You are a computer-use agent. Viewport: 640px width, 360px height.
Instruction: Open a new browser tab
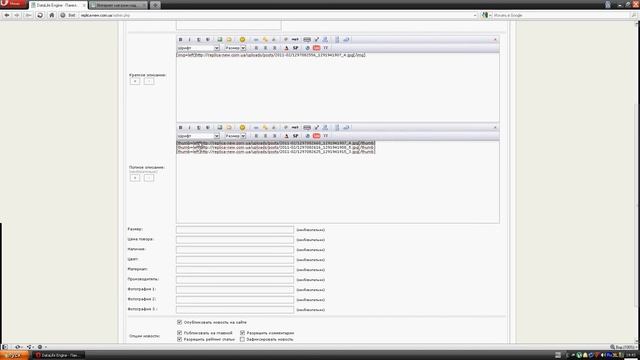tap(156, 5)
